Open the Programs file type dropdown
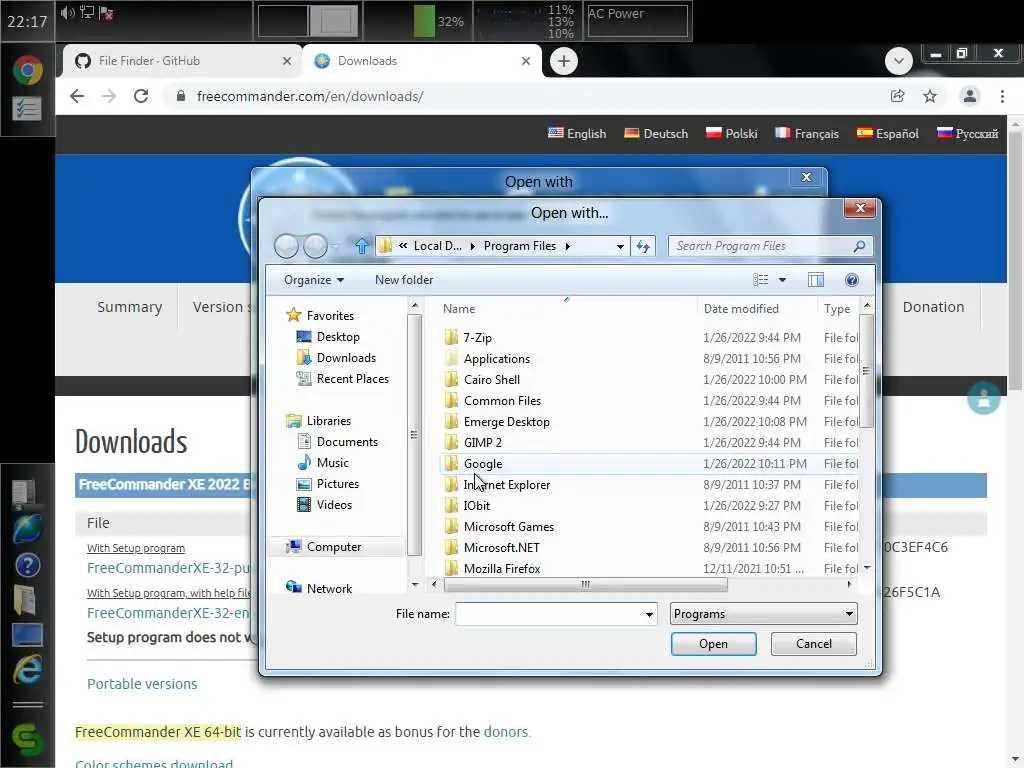 click(763, 614)
